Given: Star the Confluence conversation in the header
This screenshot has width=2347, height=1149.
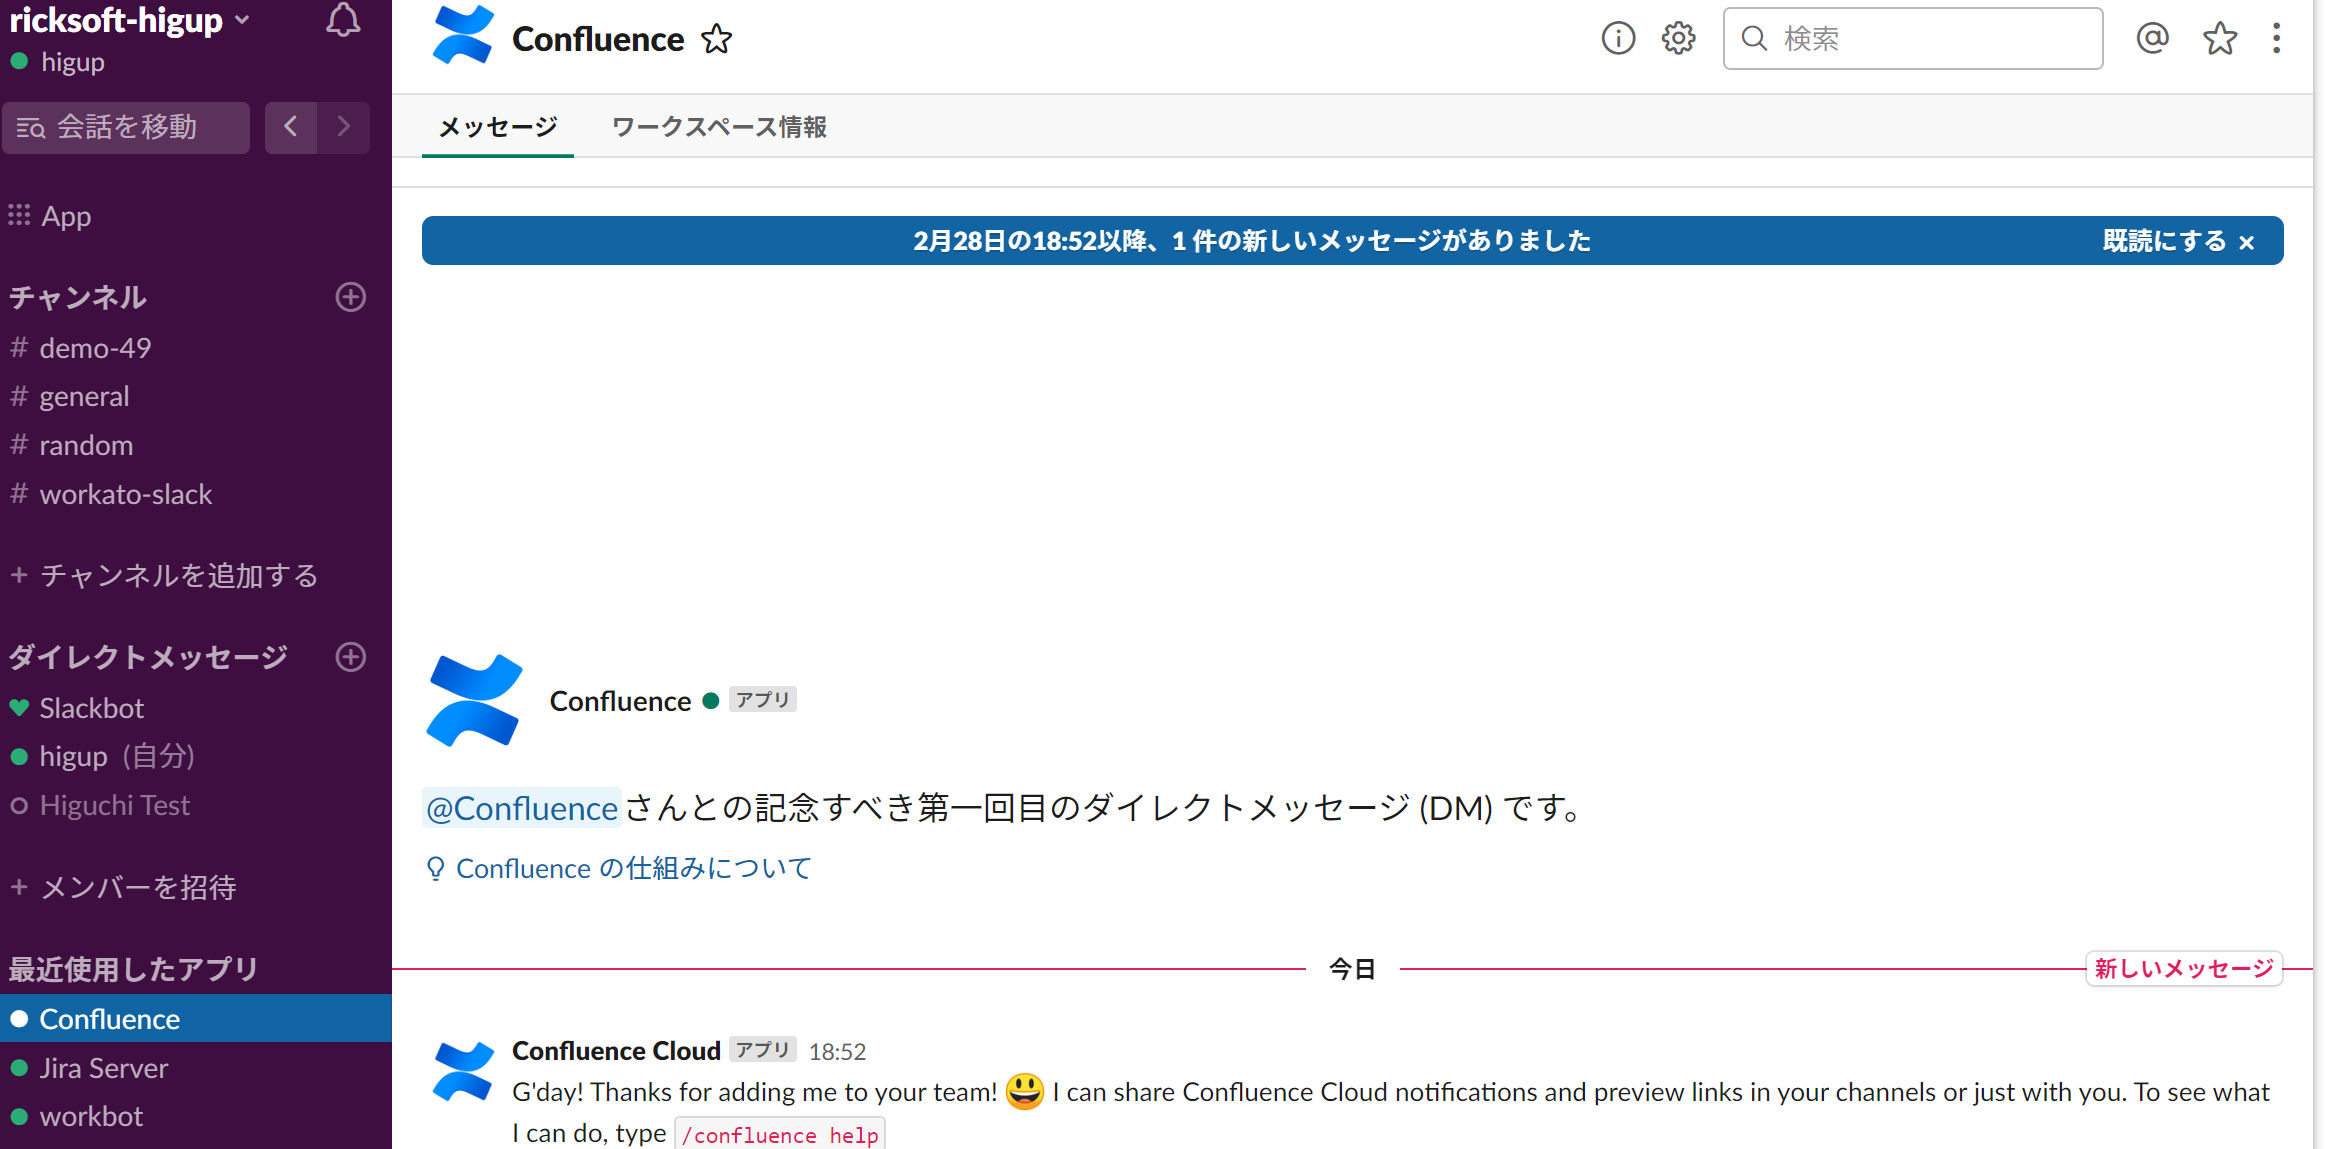Looking at the screenshot, I should click(x=716, y=39).
